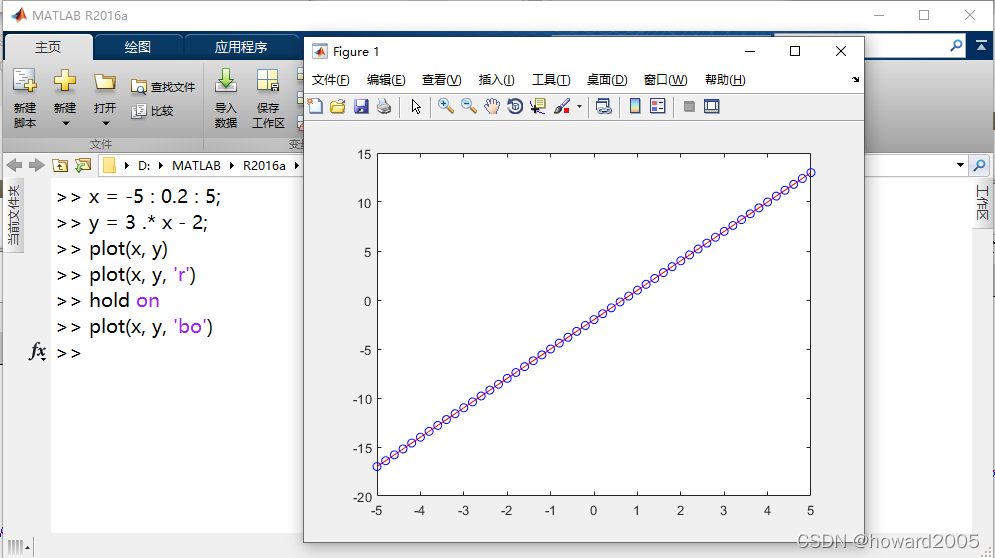The image size is (995, 558).
Task: Activate the Zoom Out tool
Action: pos(468,107)
